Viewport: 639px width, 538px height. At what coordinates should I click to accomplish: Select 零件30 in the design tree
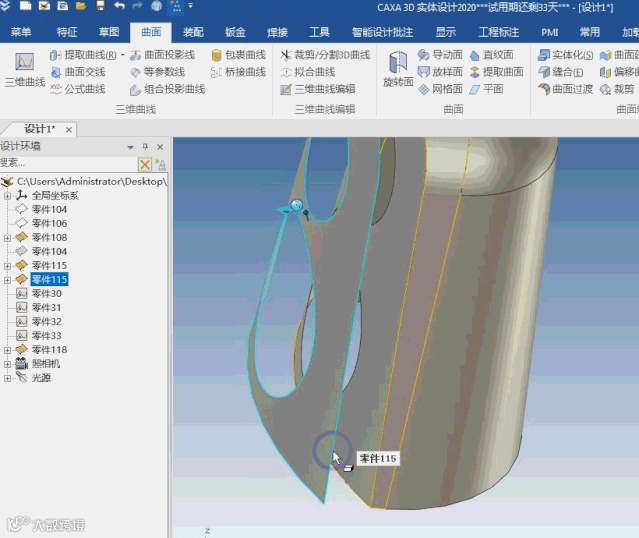click(46, 293)
